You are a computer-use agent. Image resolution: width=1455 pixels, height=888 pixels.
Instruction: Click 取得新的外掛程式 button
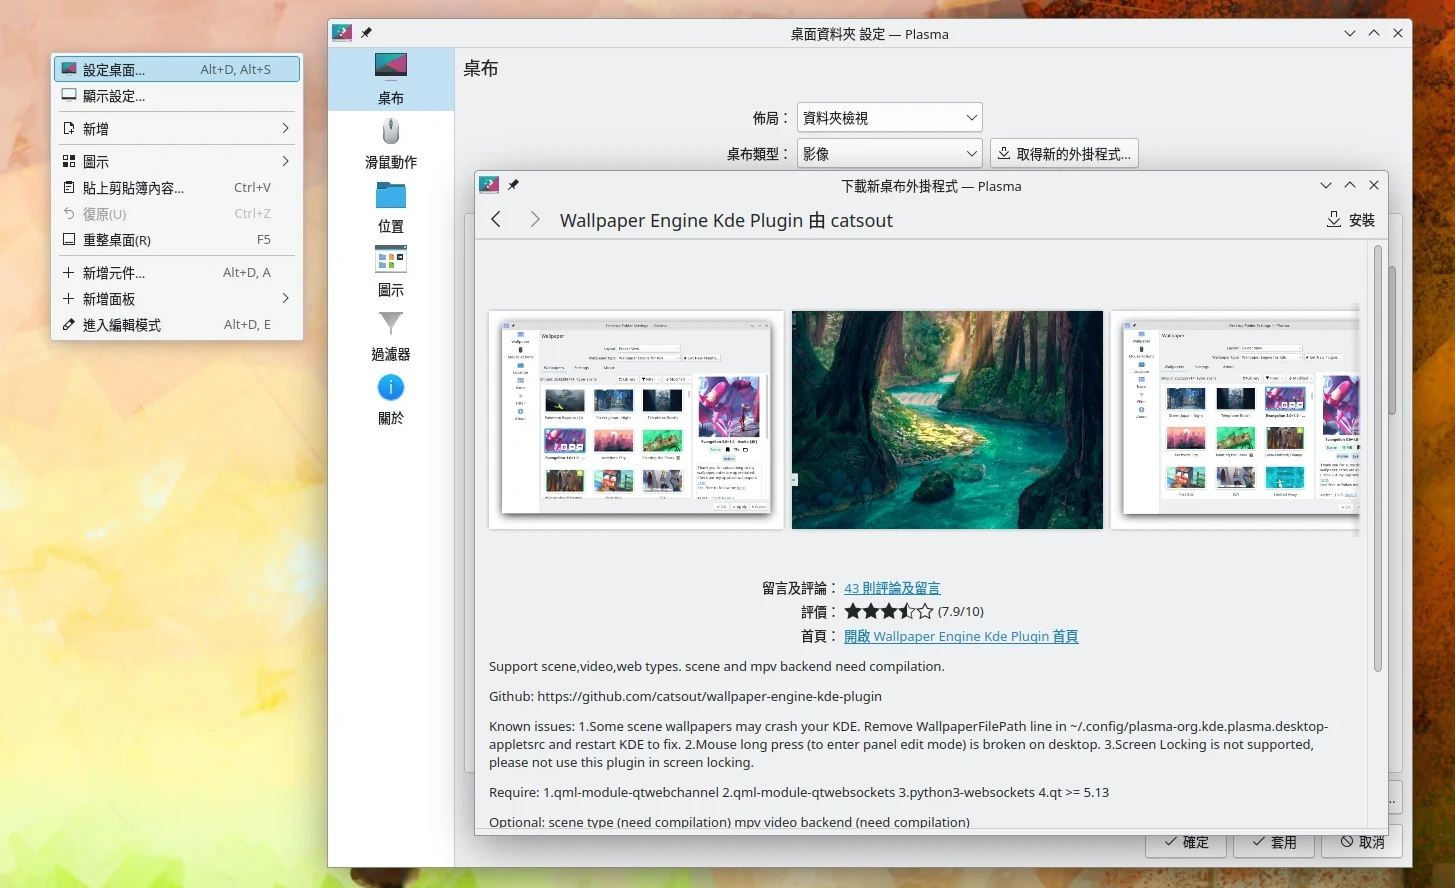pos(1064,154)
